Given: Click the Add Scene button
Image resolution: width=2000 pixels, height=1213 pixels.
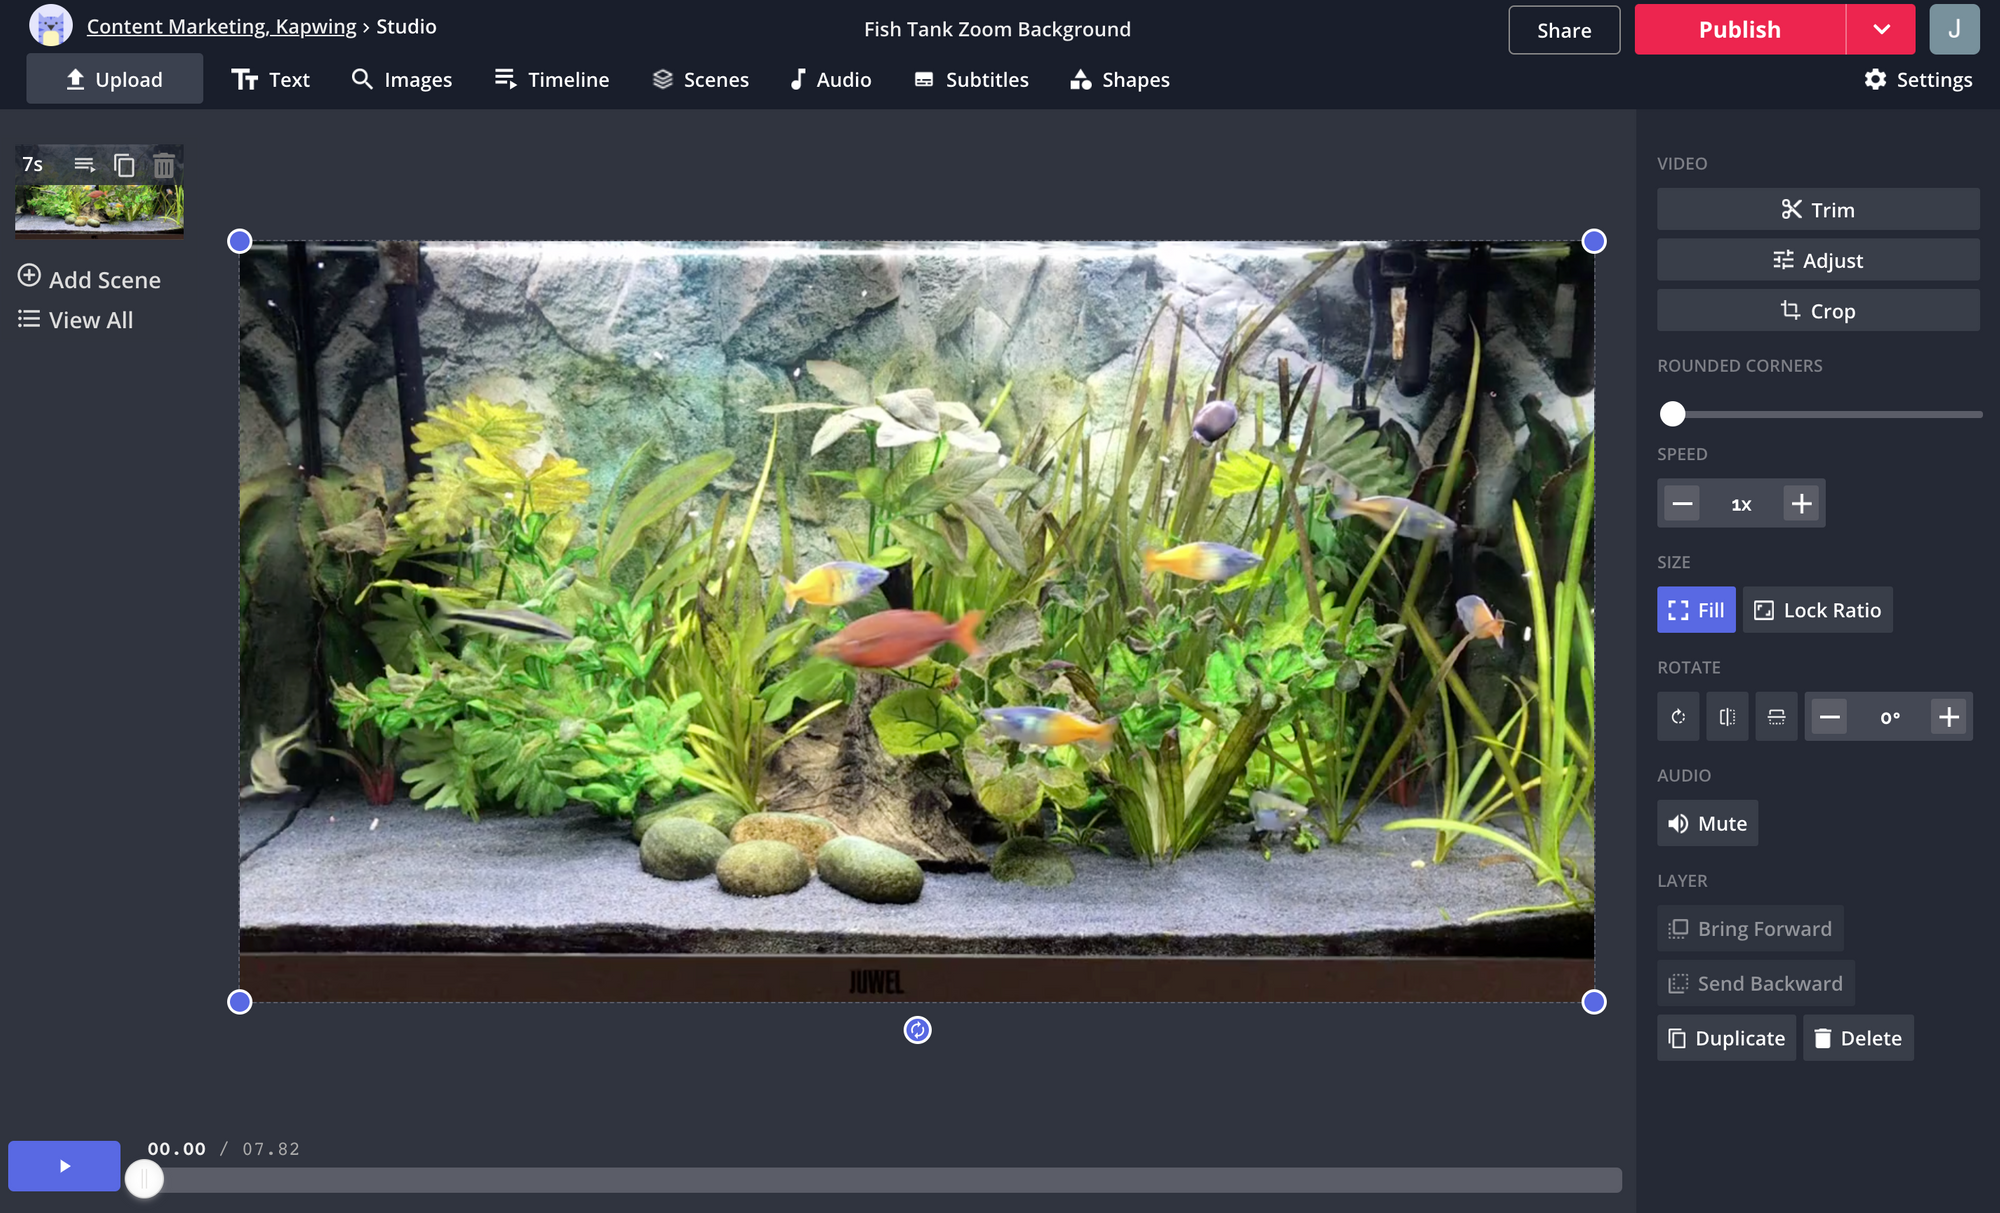Looking at the screenshot, I should 89,280.
